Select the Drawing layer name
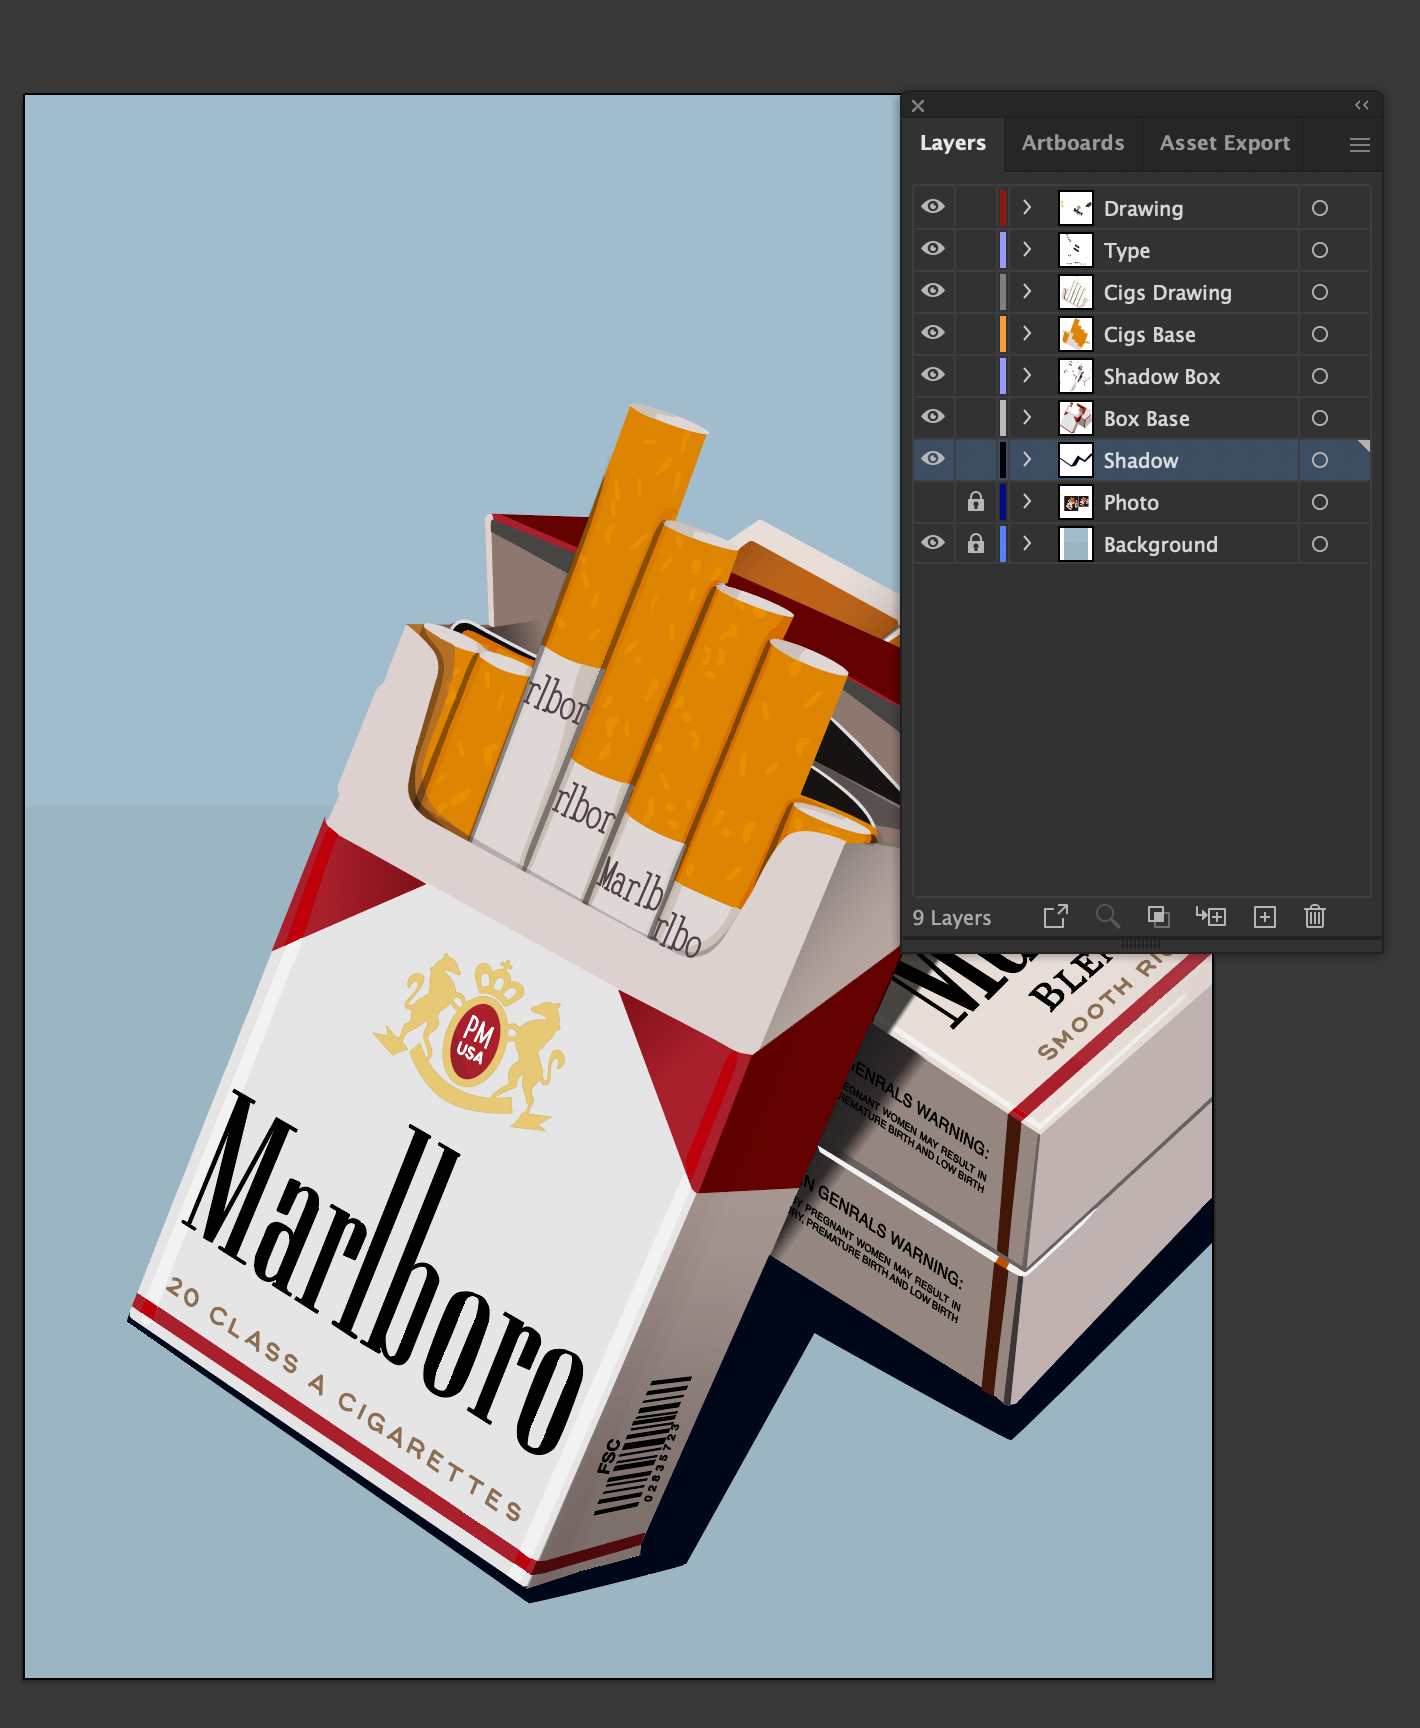Image resolution: width=1420 pixels, height=1728 pixels. click(x=1143, y=209)
